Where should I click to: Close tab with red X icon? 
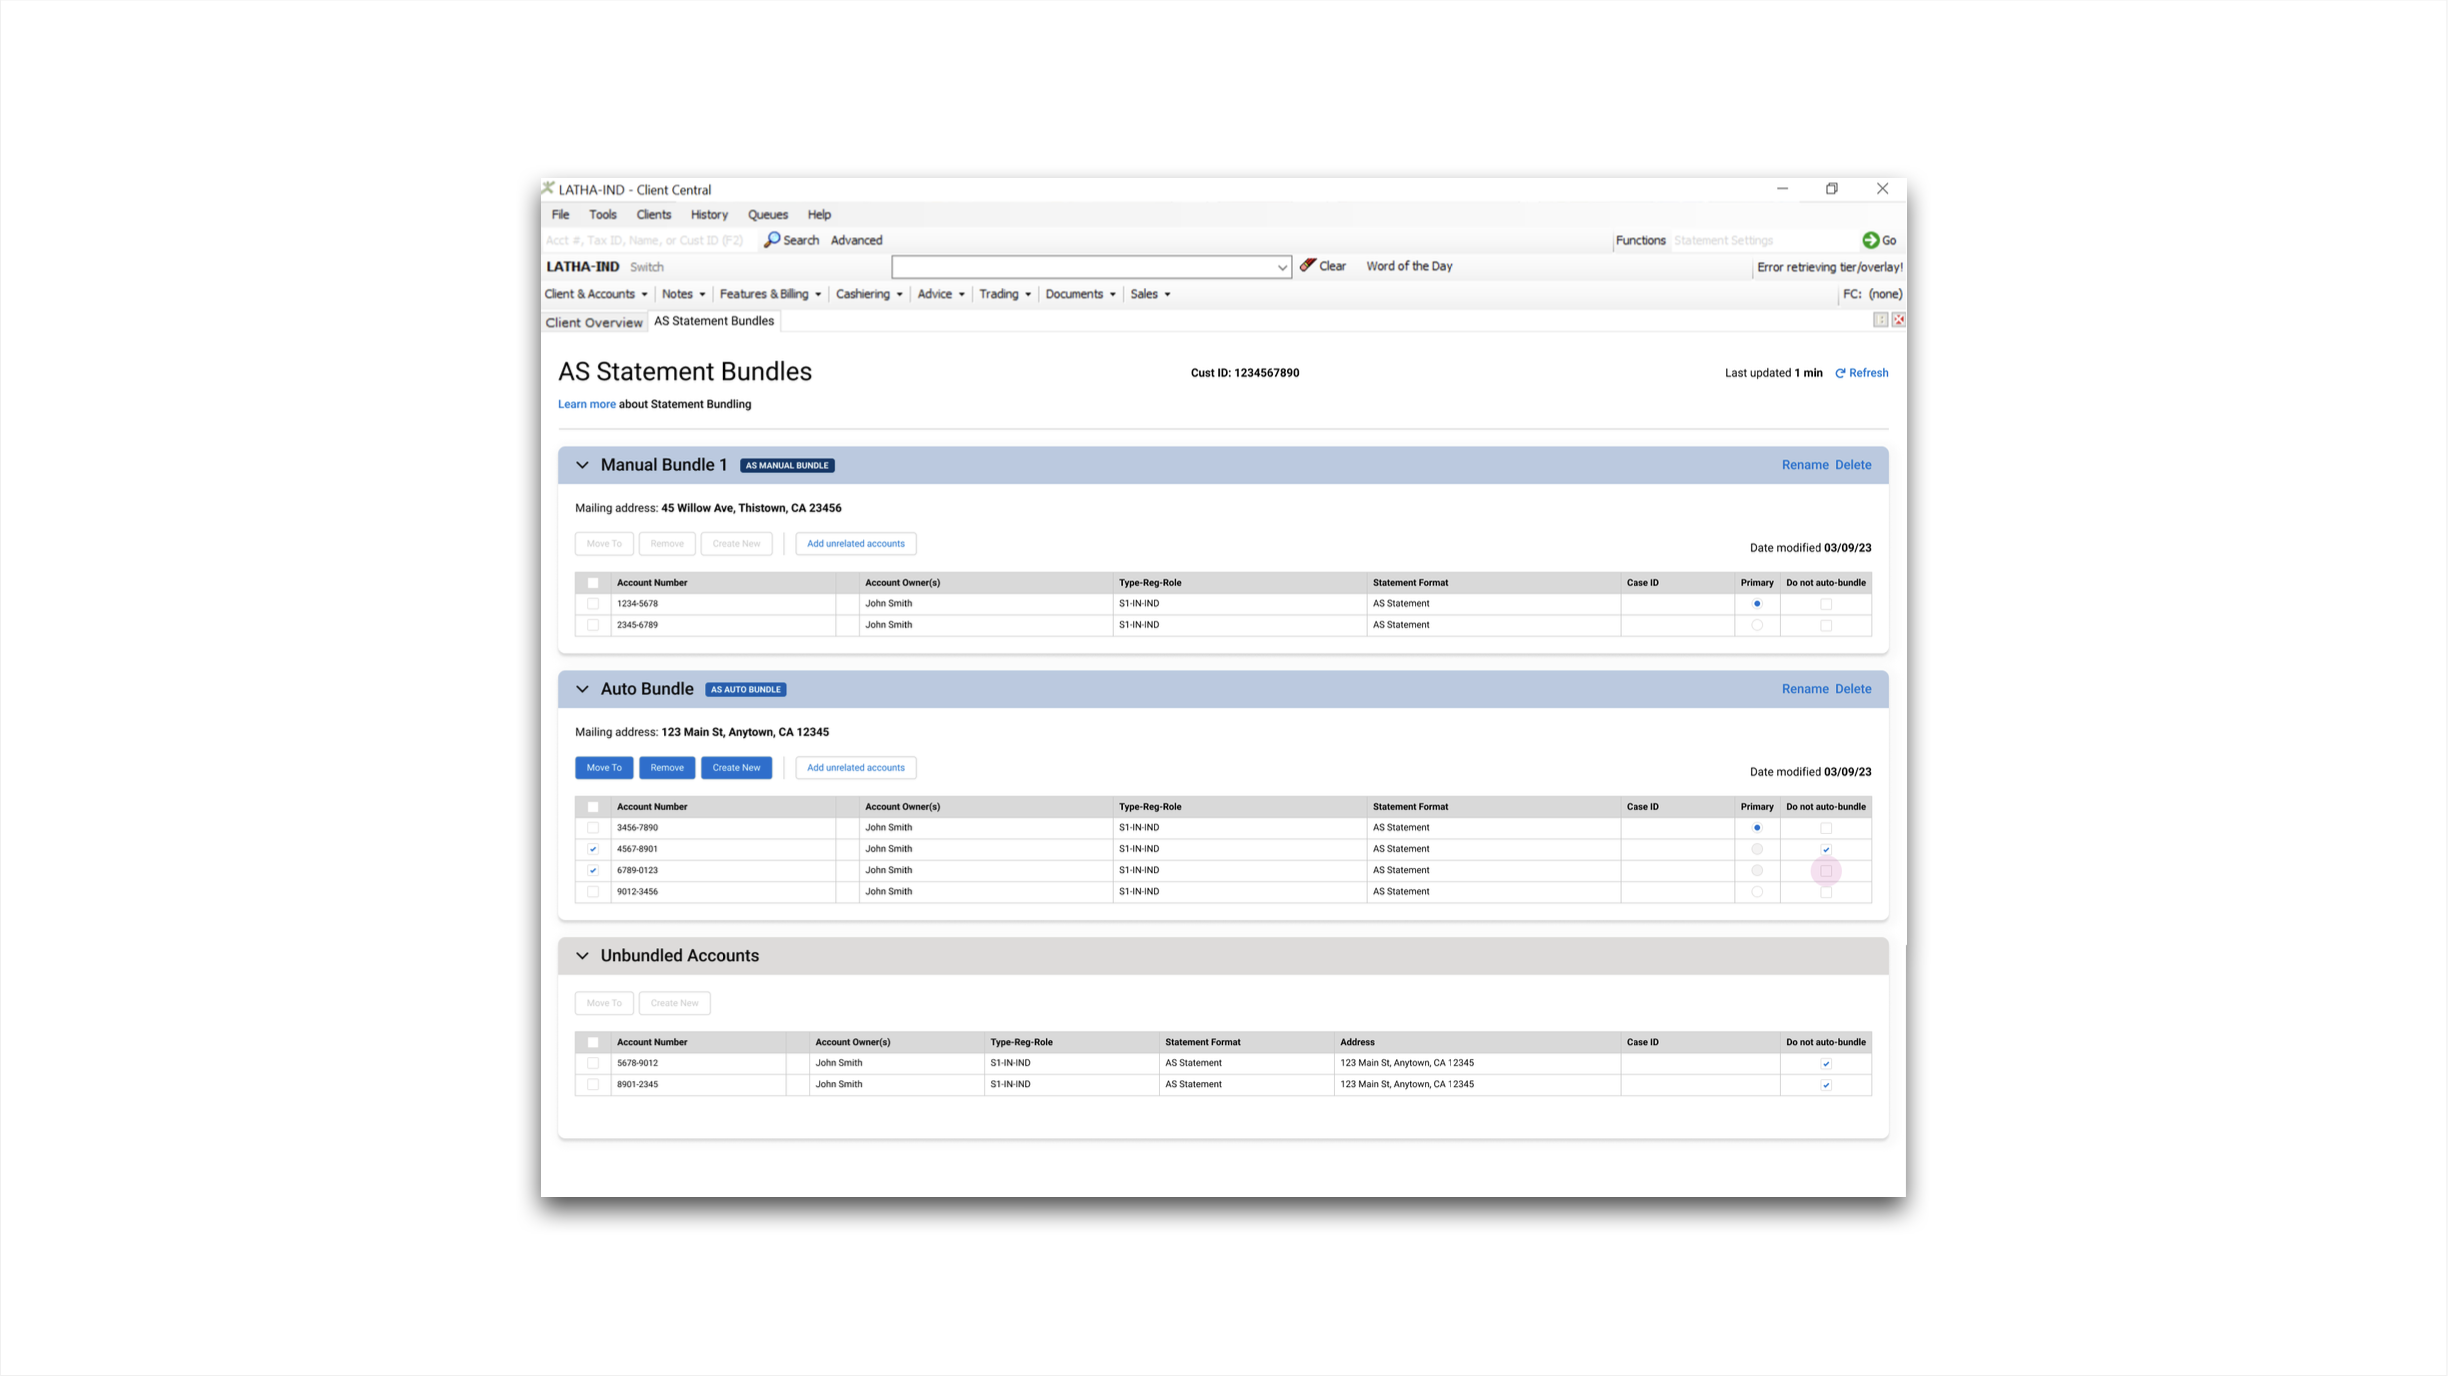click(x=1898, y=320)
